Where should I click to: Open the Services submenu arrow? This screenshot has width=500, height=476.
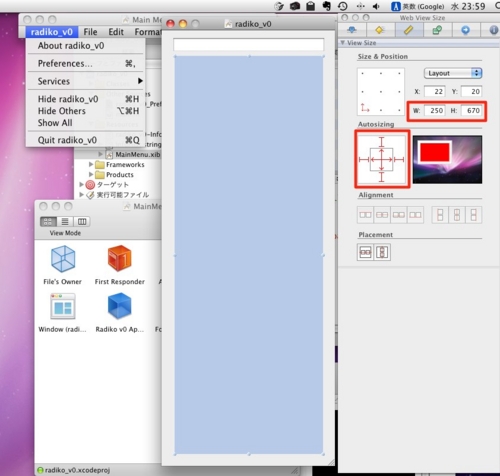(x=140, y=81)
